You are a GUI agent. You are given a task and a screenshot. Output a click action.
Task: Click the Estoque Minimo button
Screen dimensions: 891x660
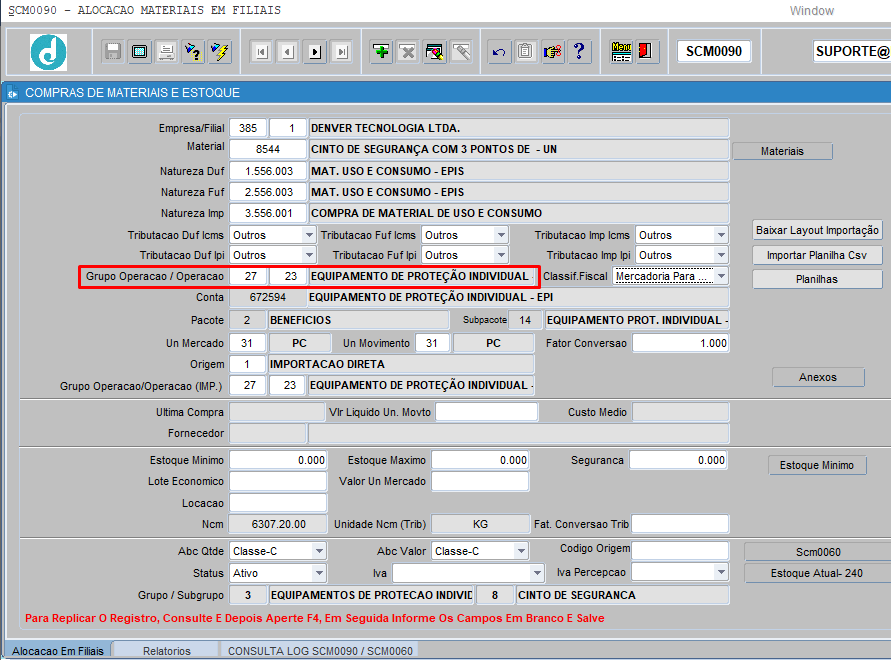click(817, 465)
